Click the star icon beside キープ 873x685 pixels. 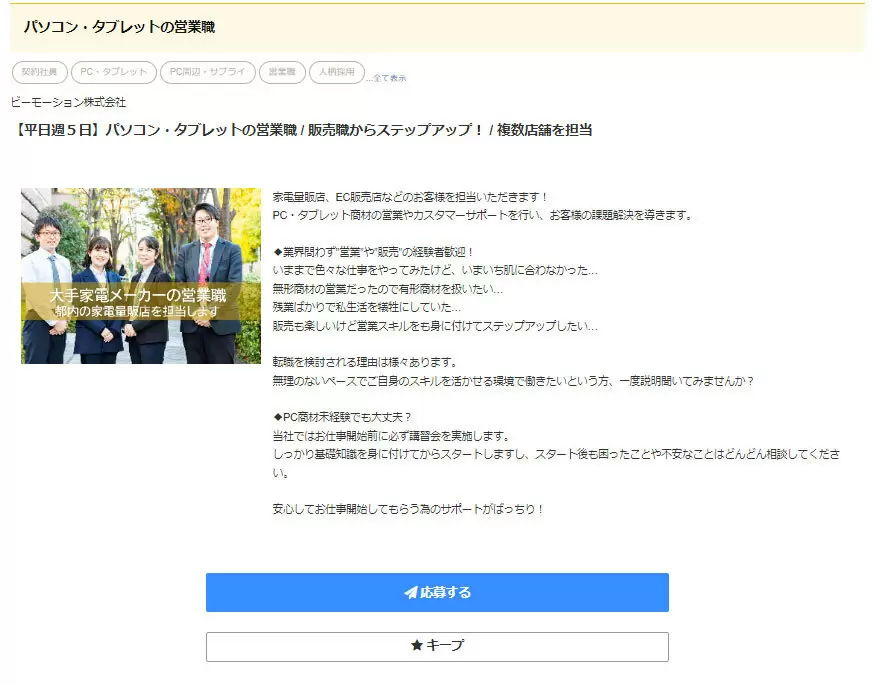coord(416,645)
